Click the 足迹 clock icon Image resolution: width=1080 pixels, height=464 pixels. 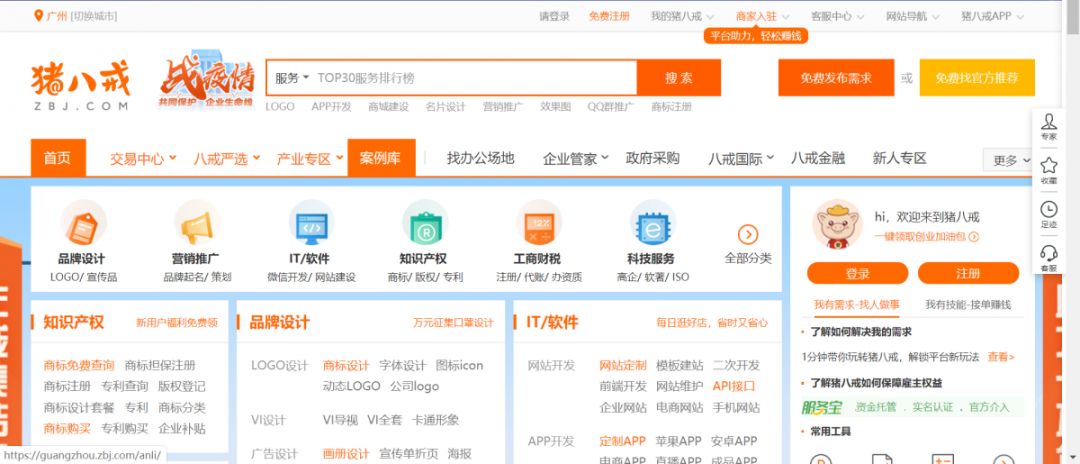coord(1048,209)
